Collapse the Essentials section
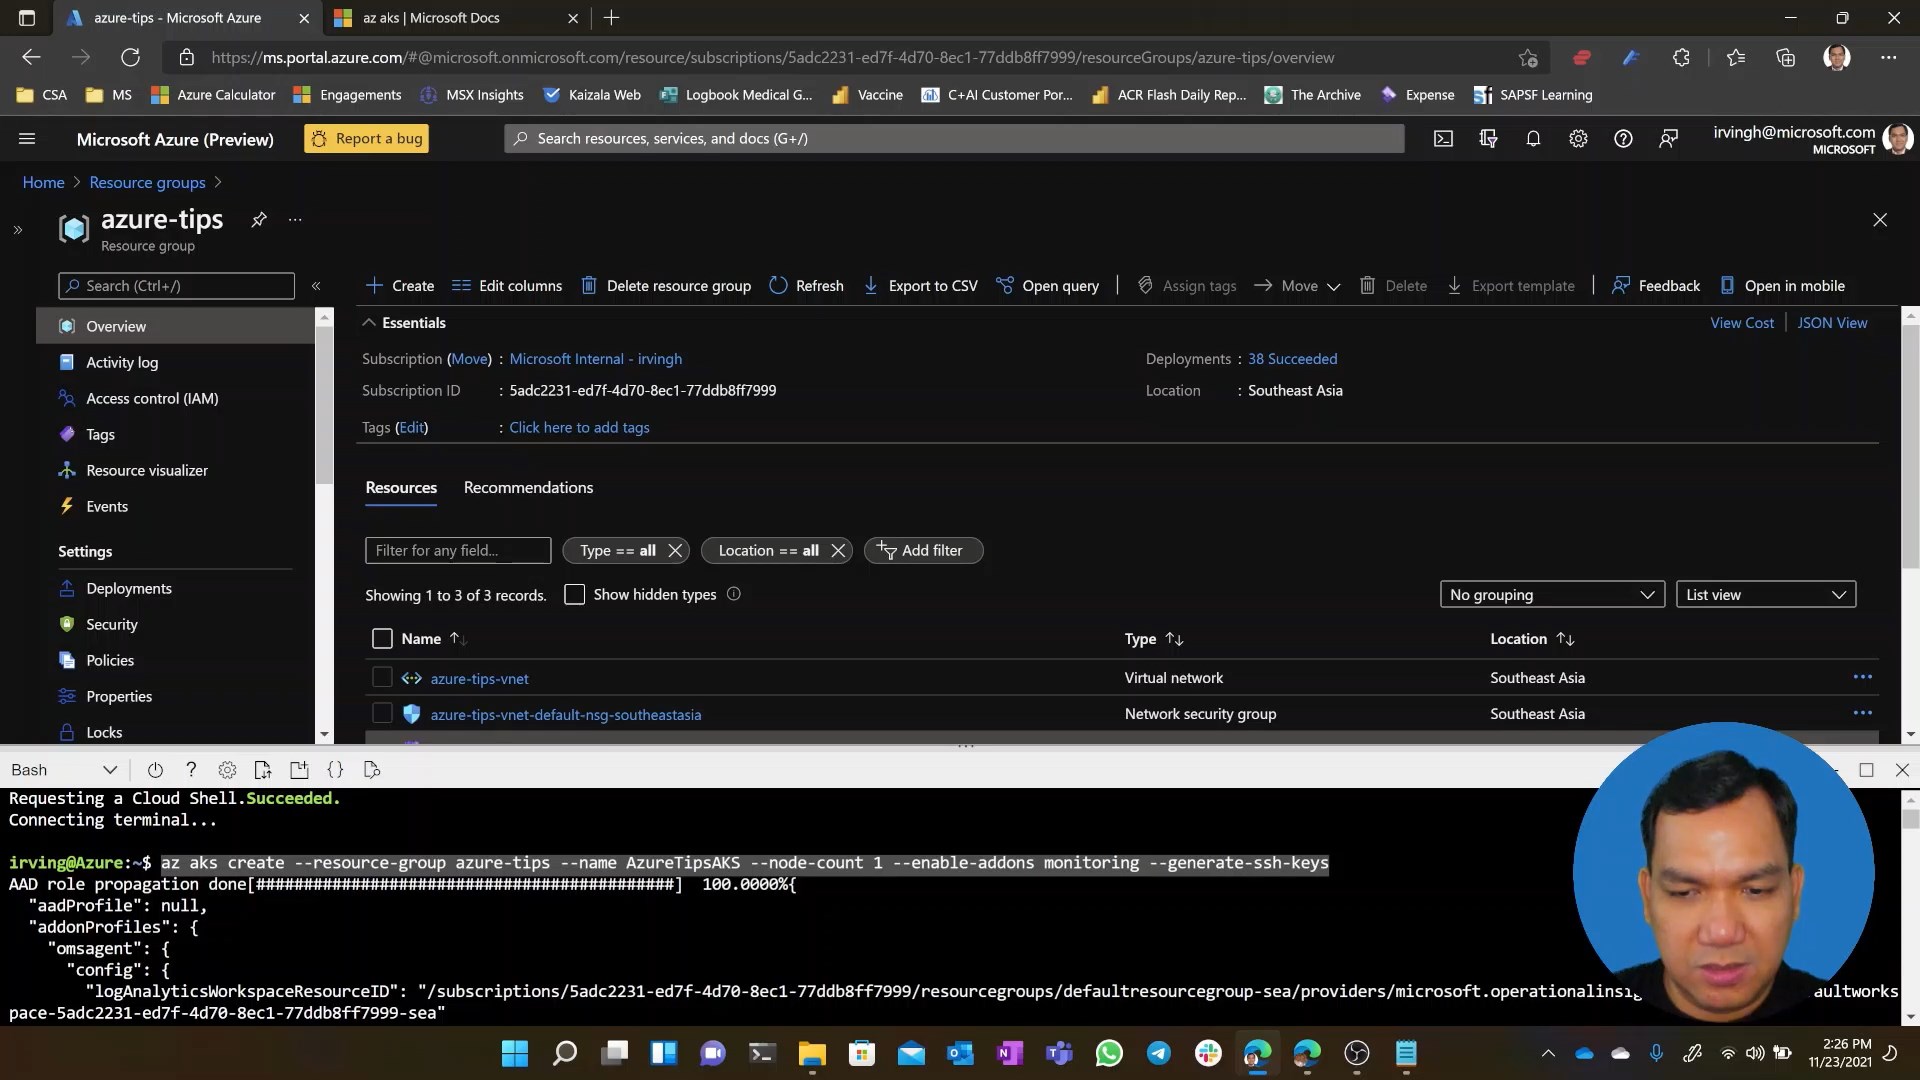The width and height of the screenshot is (1920, 1080). pos(369,323)
